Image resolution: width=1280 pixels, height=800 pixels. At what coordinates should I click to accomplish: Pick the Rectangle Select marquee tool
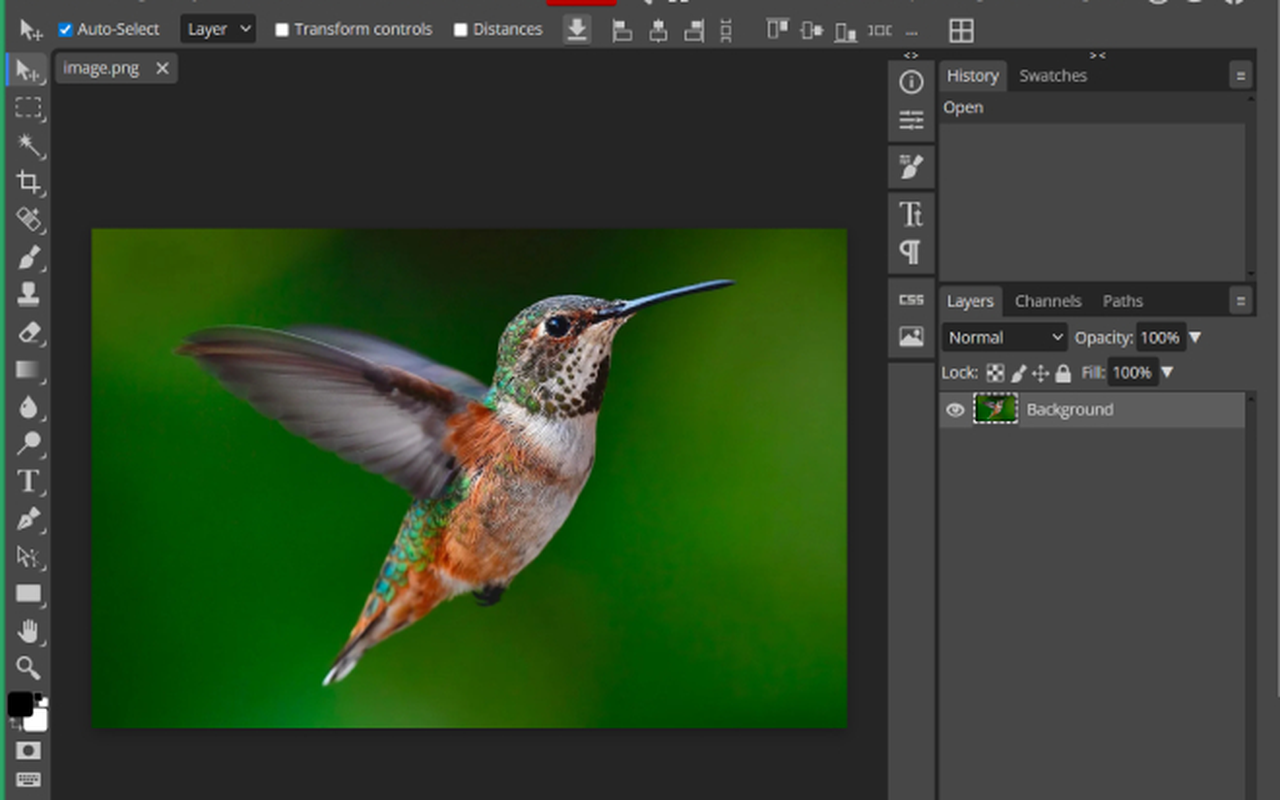[x=28, y=108]
